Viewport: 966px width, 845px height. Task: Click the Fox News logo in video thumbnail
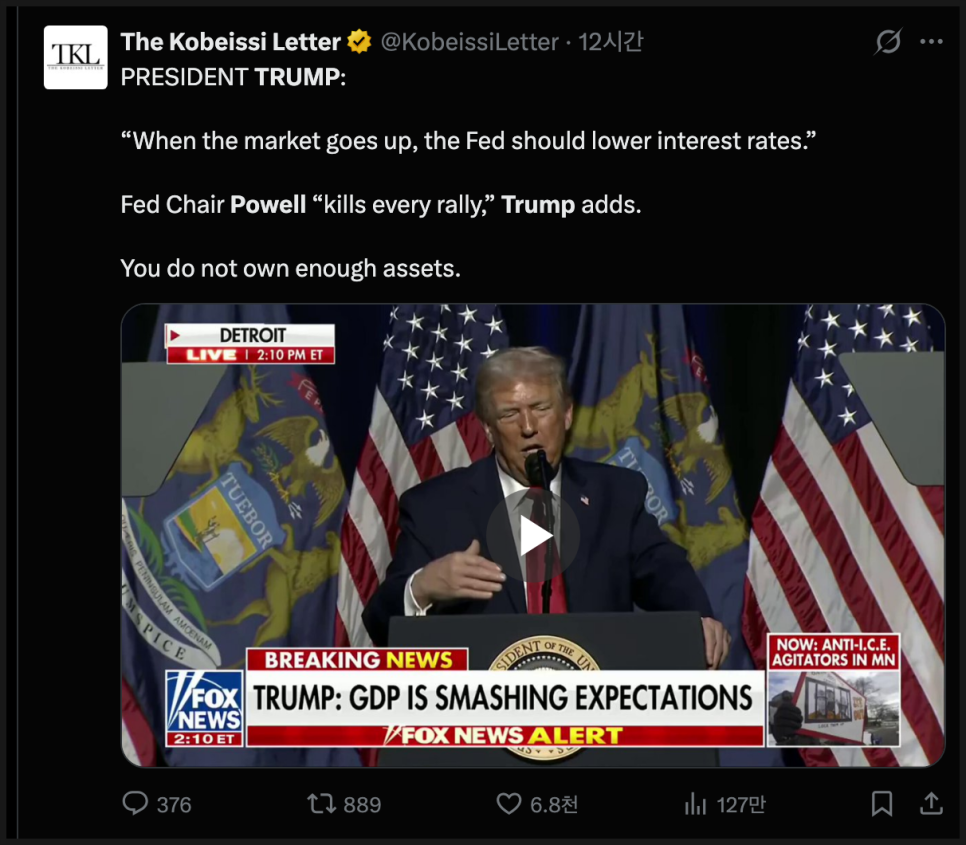point(204,708)
